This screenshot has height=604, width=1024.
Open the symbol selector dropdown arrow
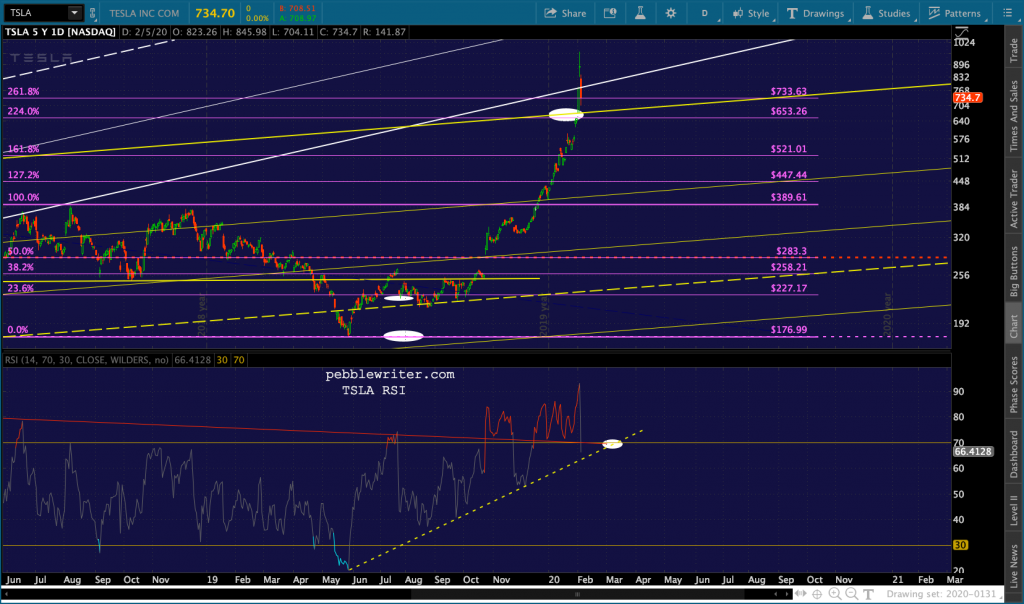click(x=74, y=12)
